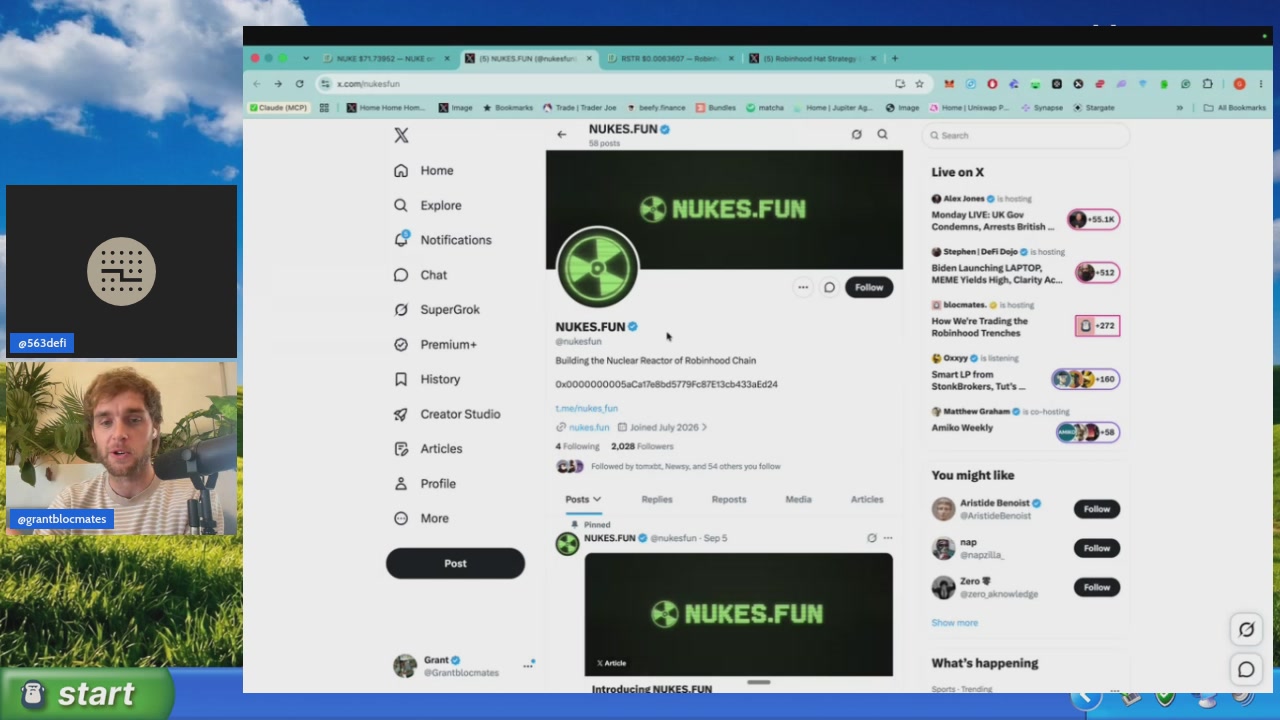Open Articles in the sidebar
This screenshot has height=720, width=1280.
pyautogui.click(x=427, y=449)
